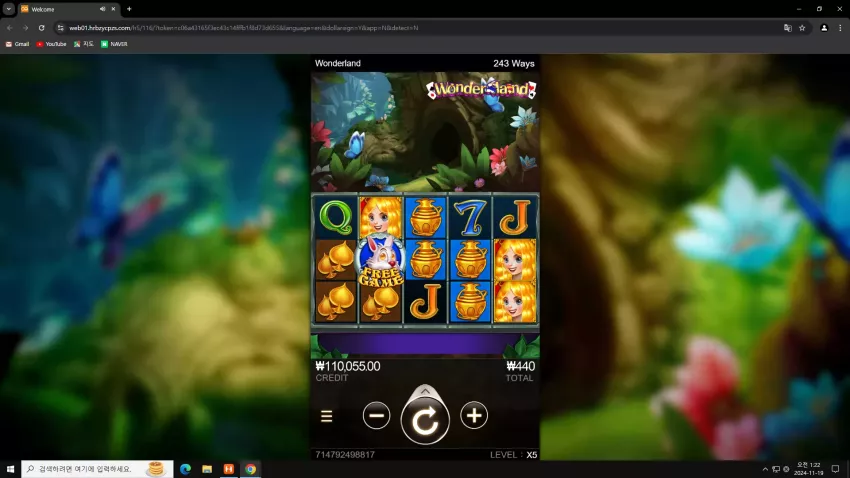Click the LEVEL X5 indicator
Screen dimensions: 850x478
tap(513, 455)
